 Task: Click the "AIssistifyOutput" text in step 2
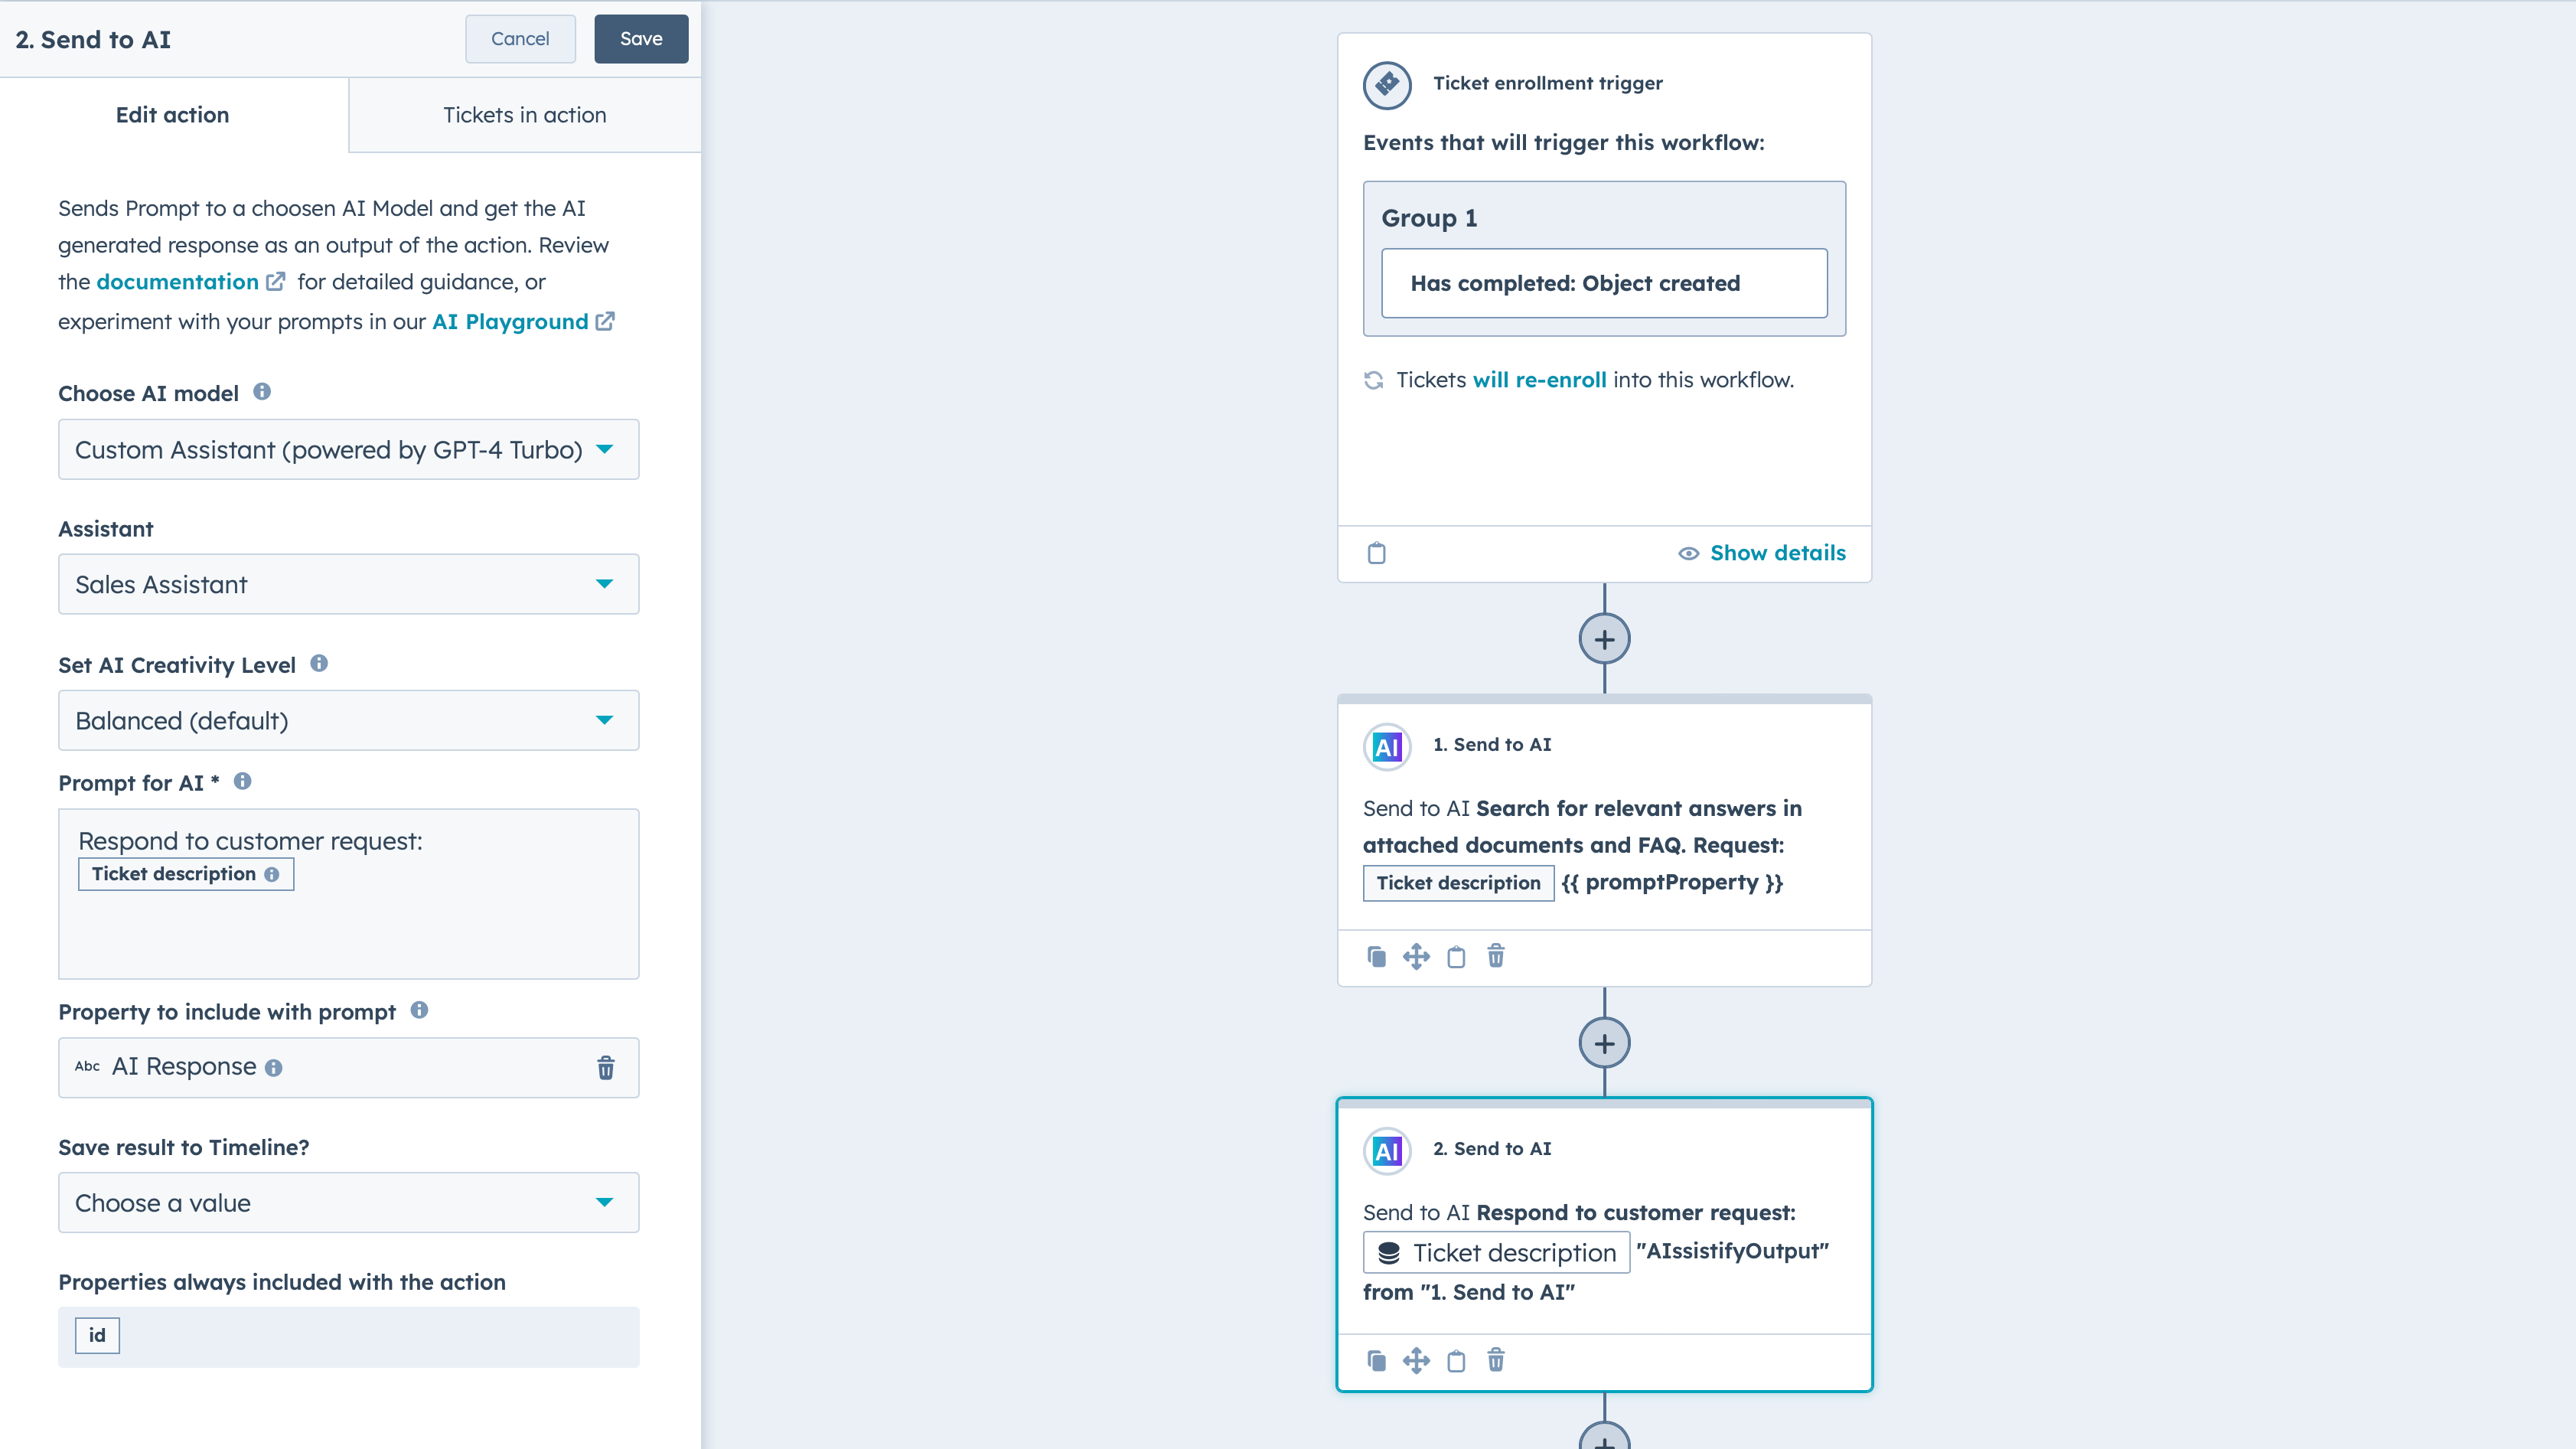[1733, 1251]
